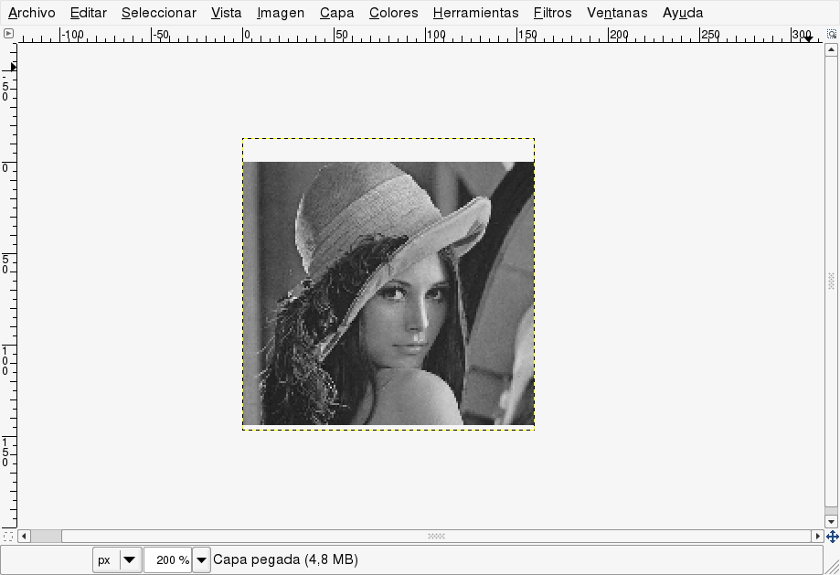The width and height of the screenshot is (840, 575).
Task: Open the Herramientas menu
Action: pyautogui.click(x=475, y=12)
